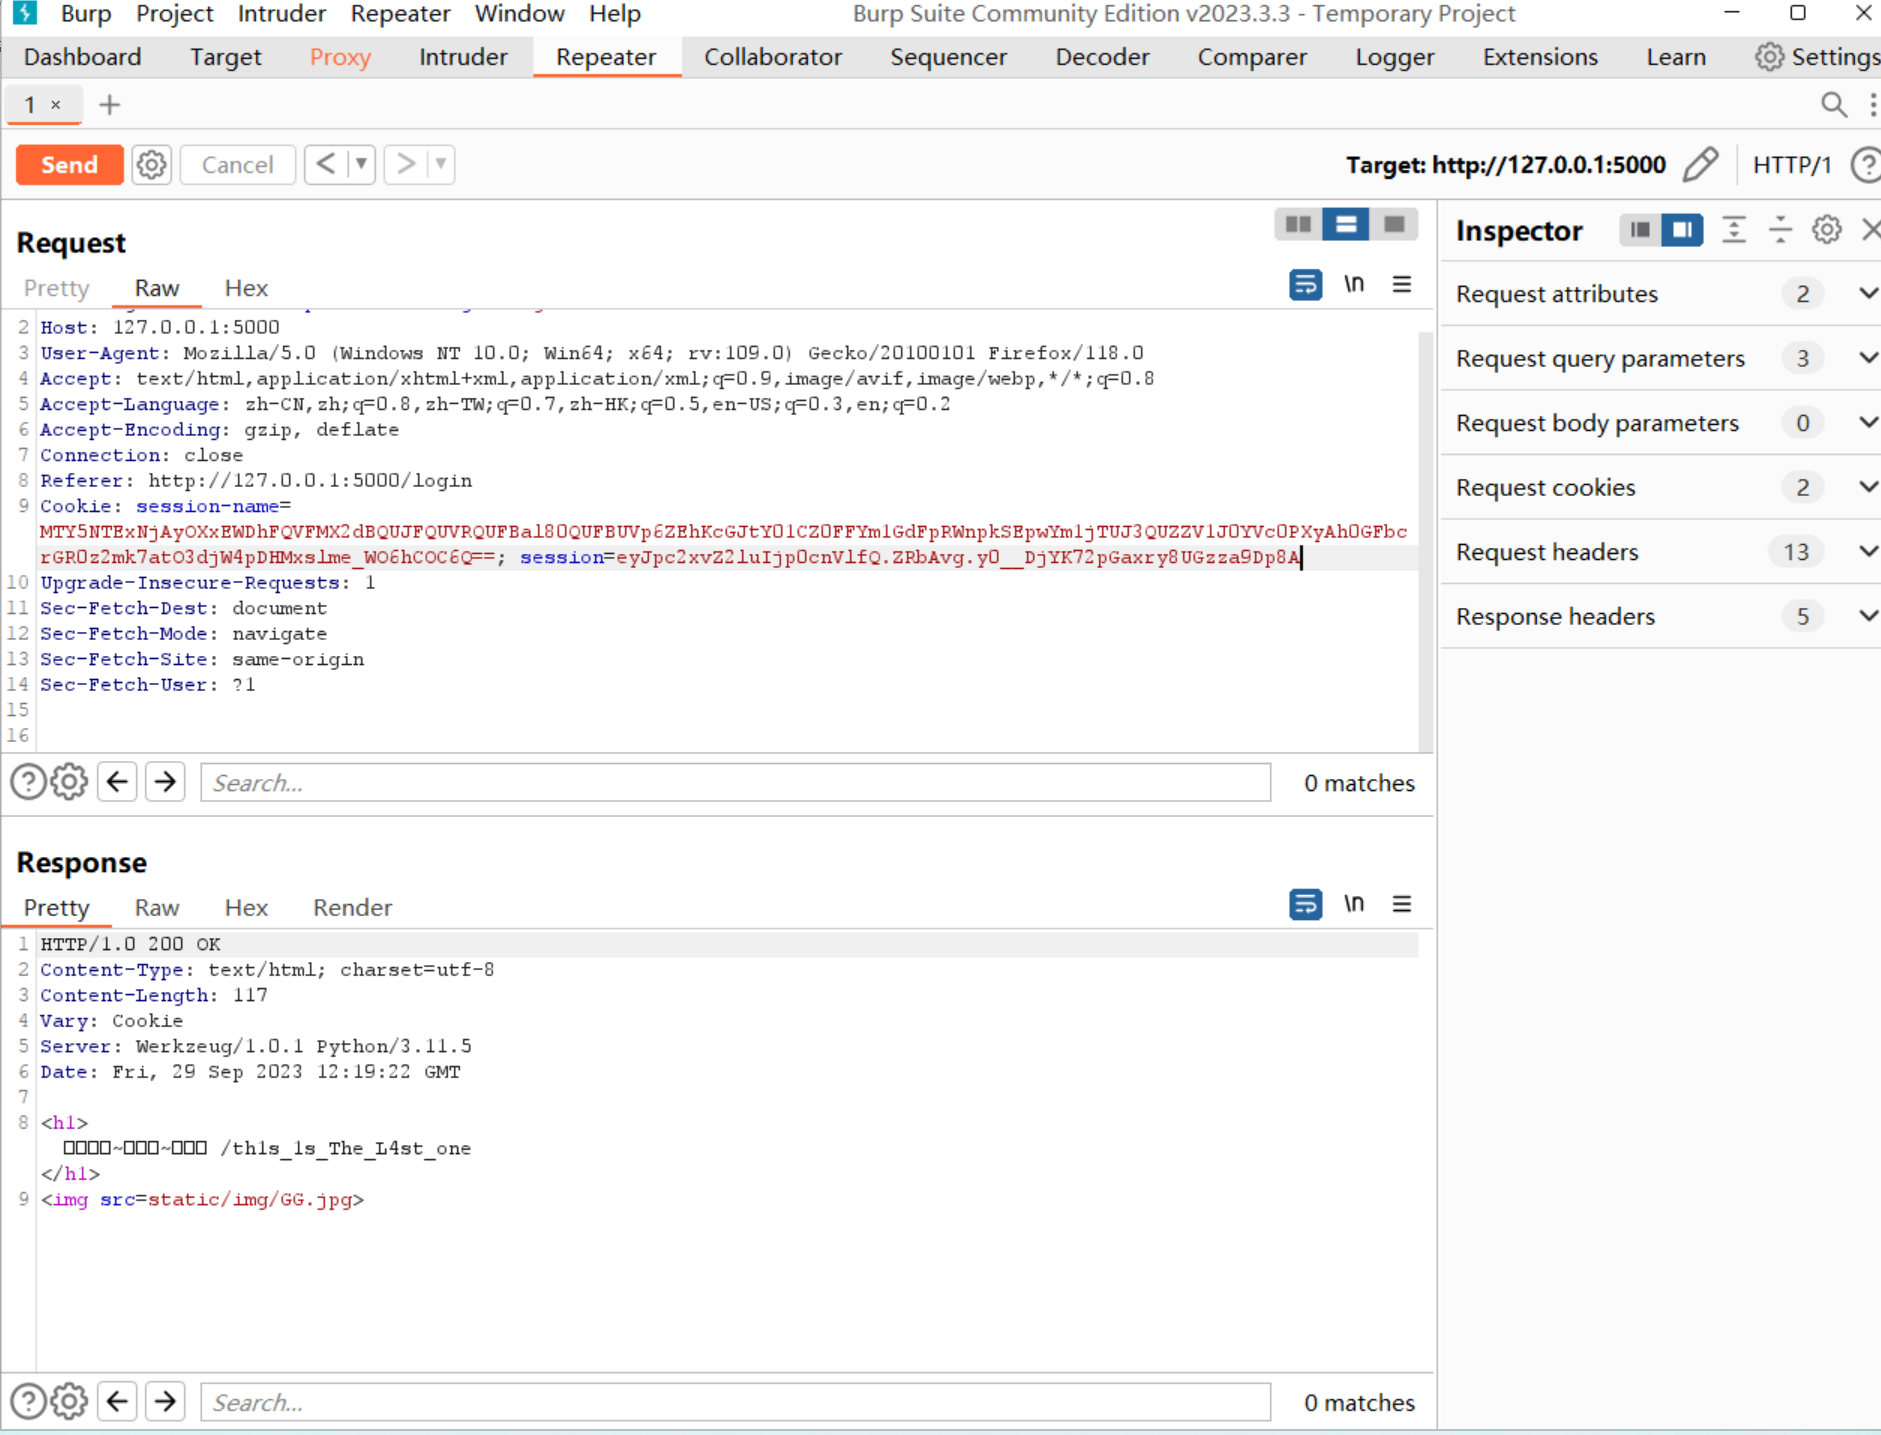
Task: Show Response in Raw view
Action: [x=157, y=907]
